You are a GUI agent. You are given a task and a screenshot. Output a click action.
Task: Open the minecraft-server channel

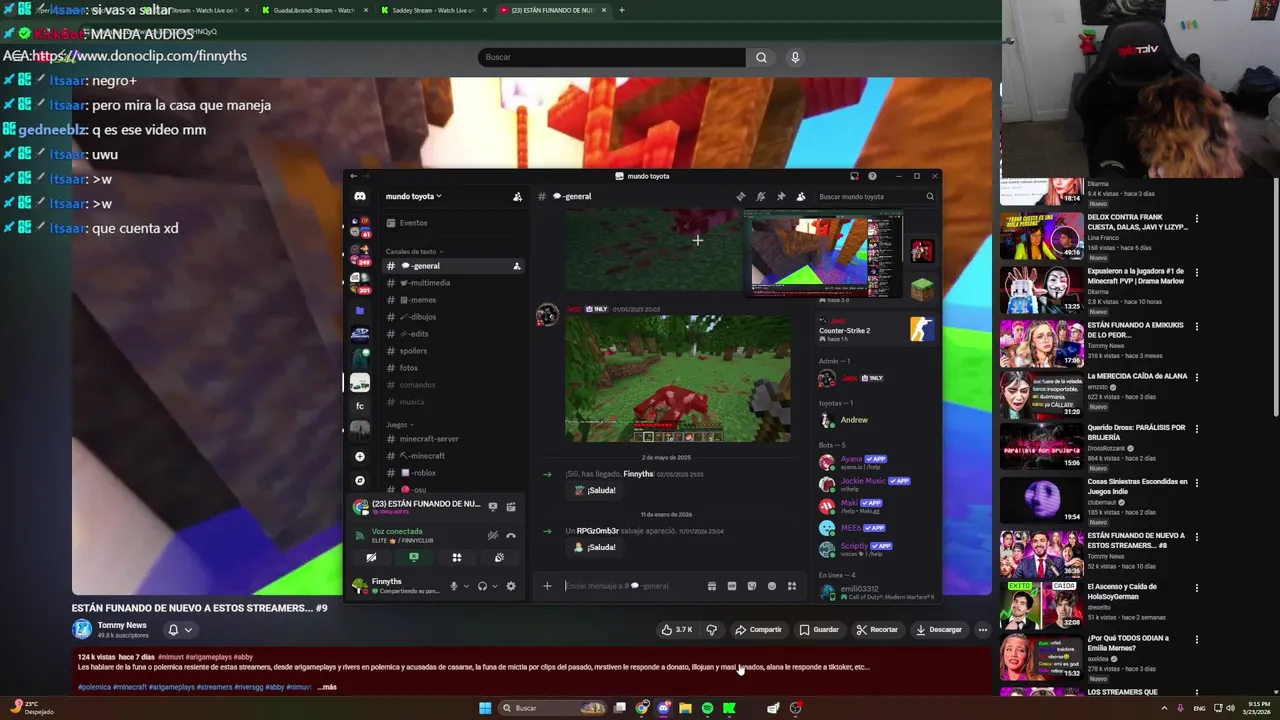(454, 439)
